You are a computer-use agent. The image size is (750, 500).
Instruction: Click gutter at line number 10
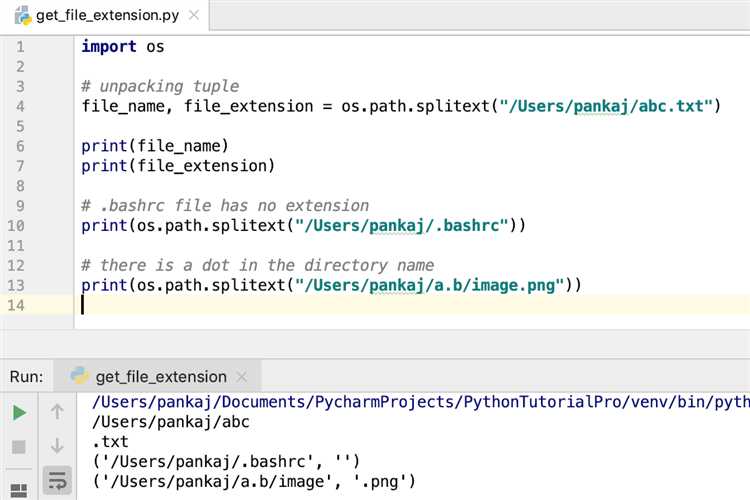[16, 225]
